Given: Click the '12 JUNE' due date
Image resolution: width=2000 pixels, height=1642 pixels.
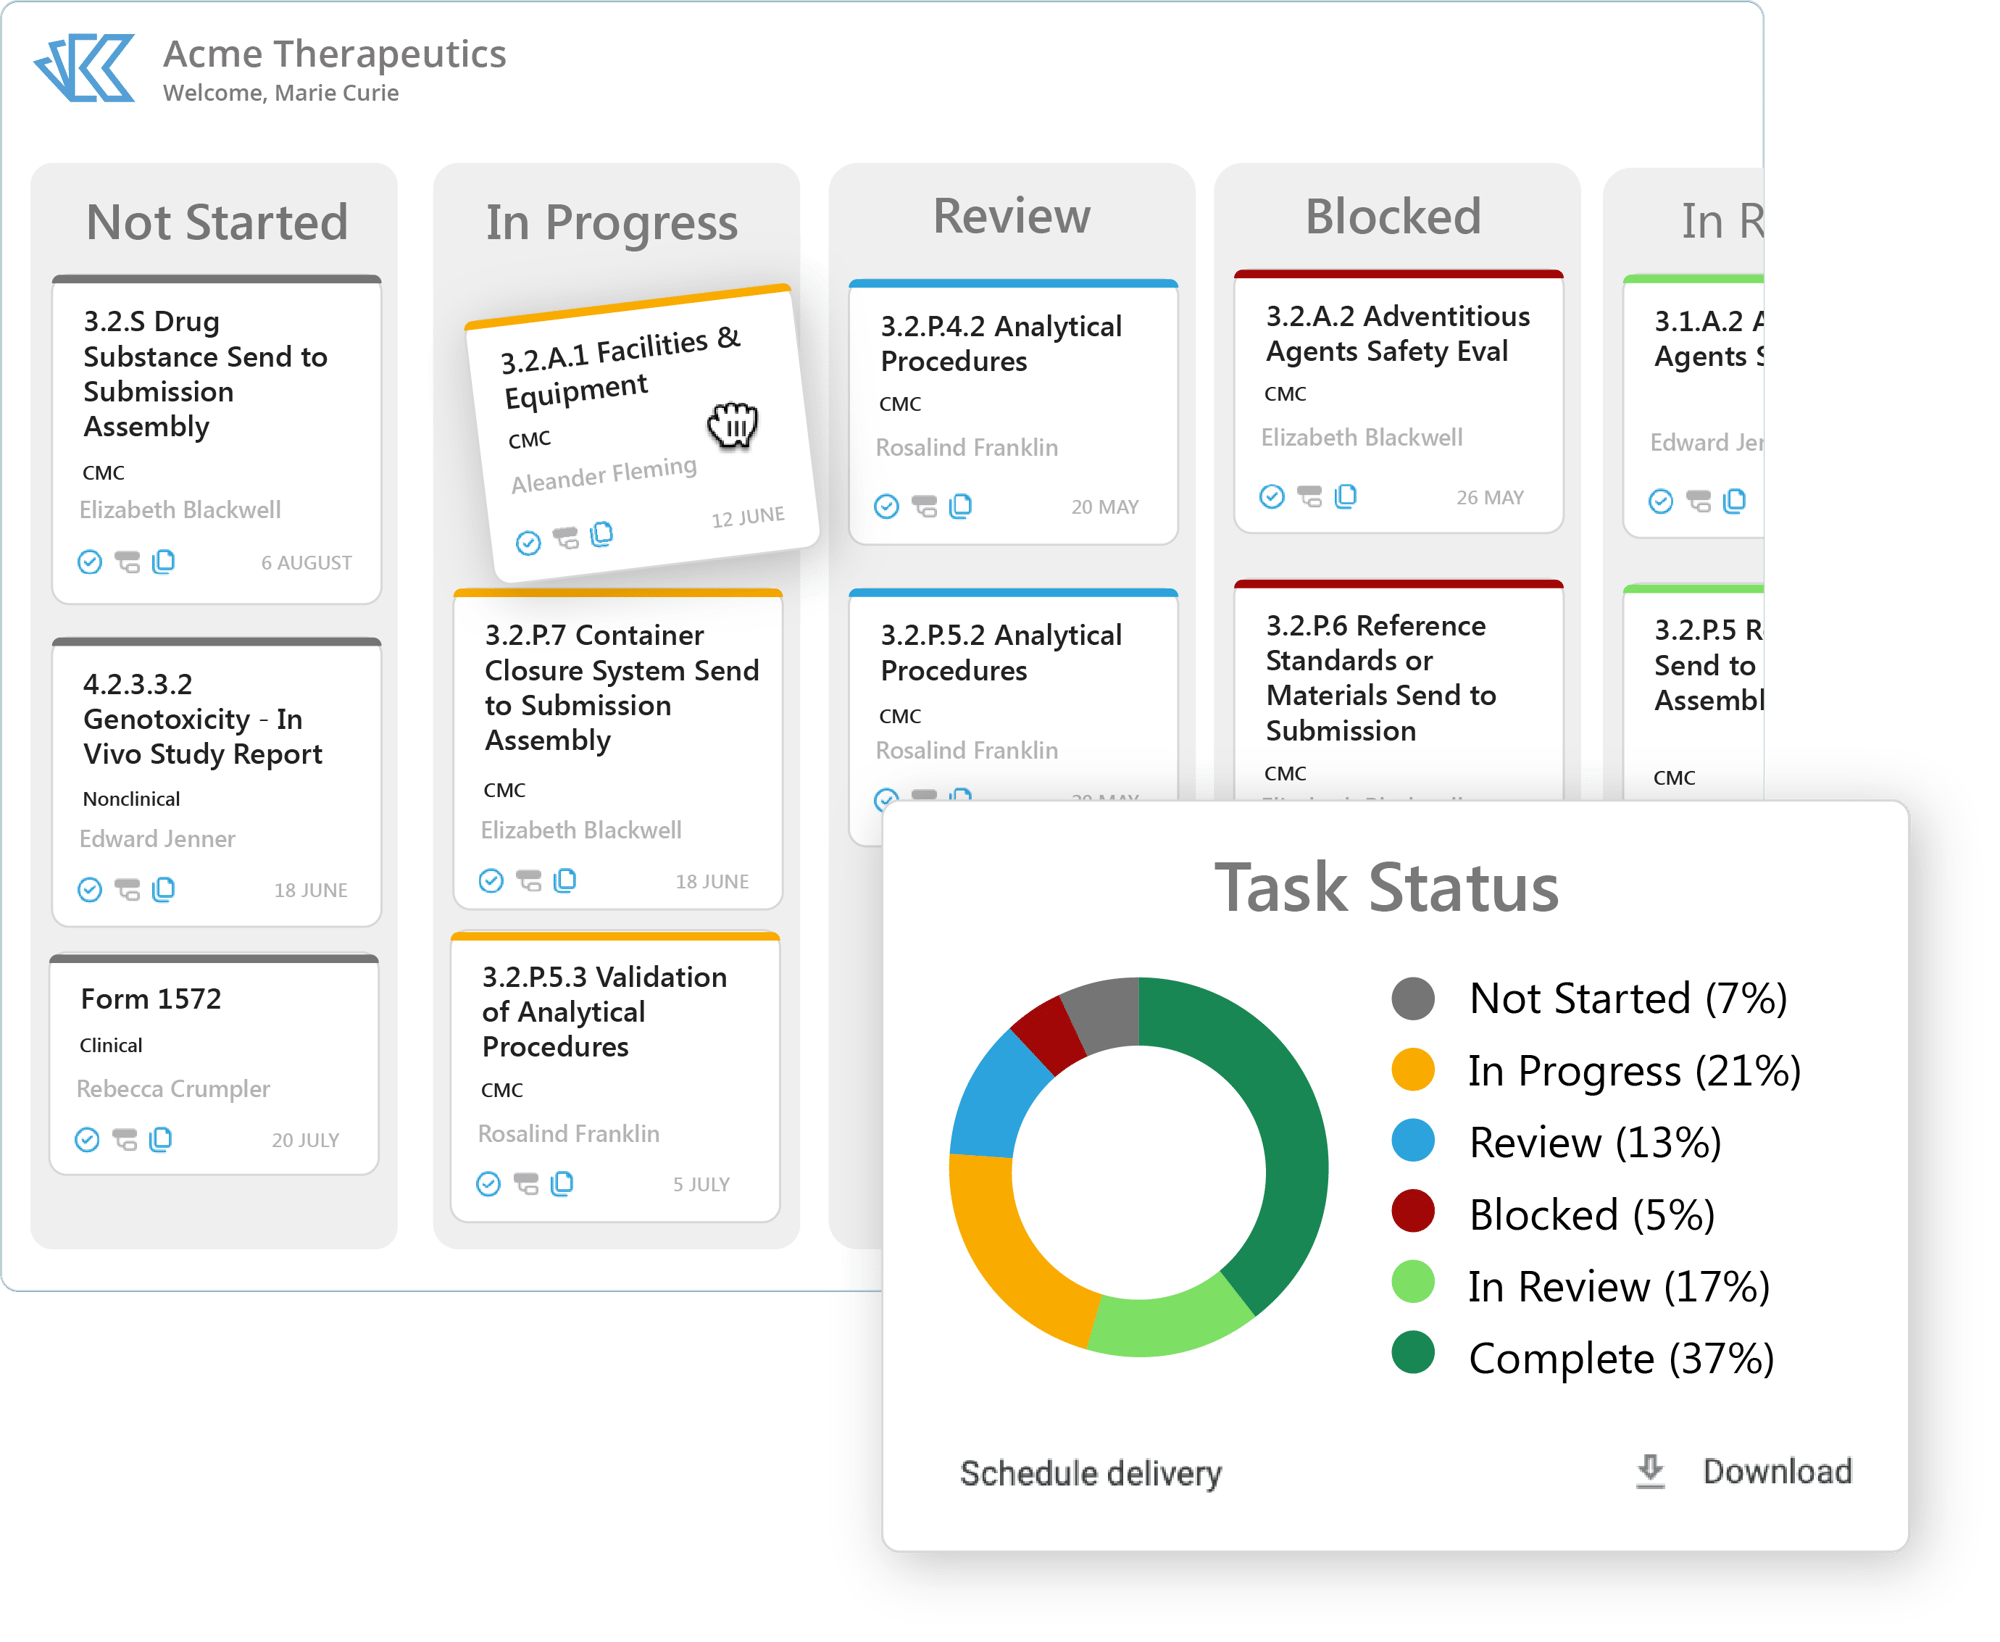Looking at the screenshot, I should coord(748,517).
